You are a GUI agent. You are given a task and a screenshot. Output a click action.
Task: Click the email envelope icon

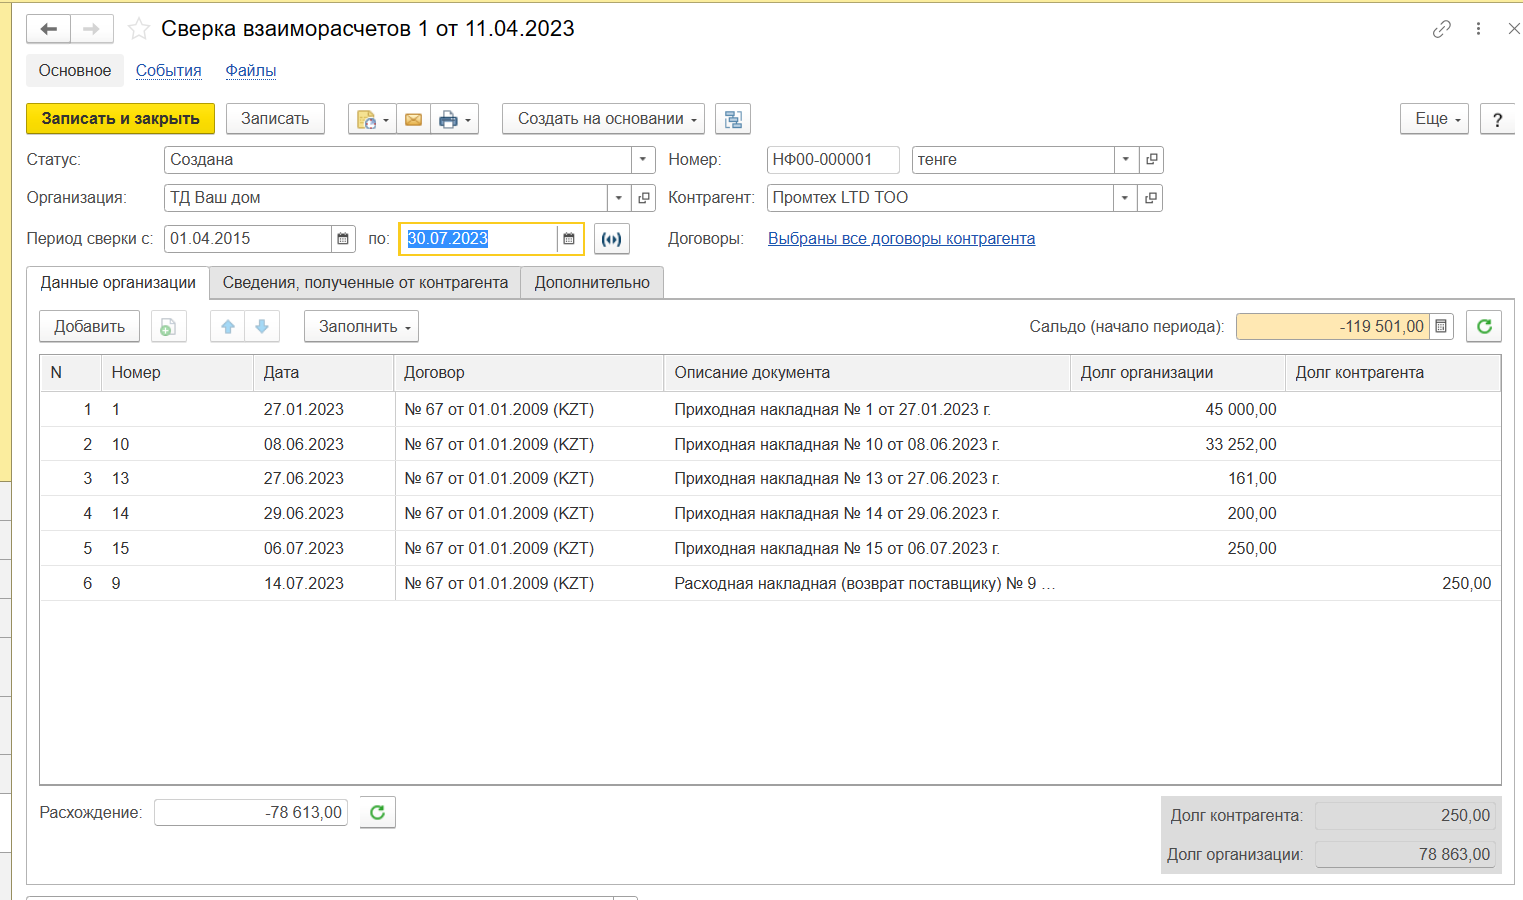[413, 119]
